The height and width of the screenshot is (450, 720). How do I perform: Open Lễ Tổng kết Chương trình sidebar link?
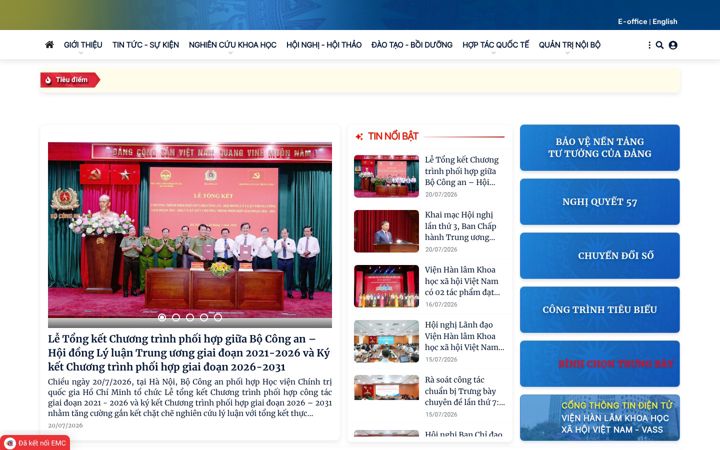pos(462,171)
